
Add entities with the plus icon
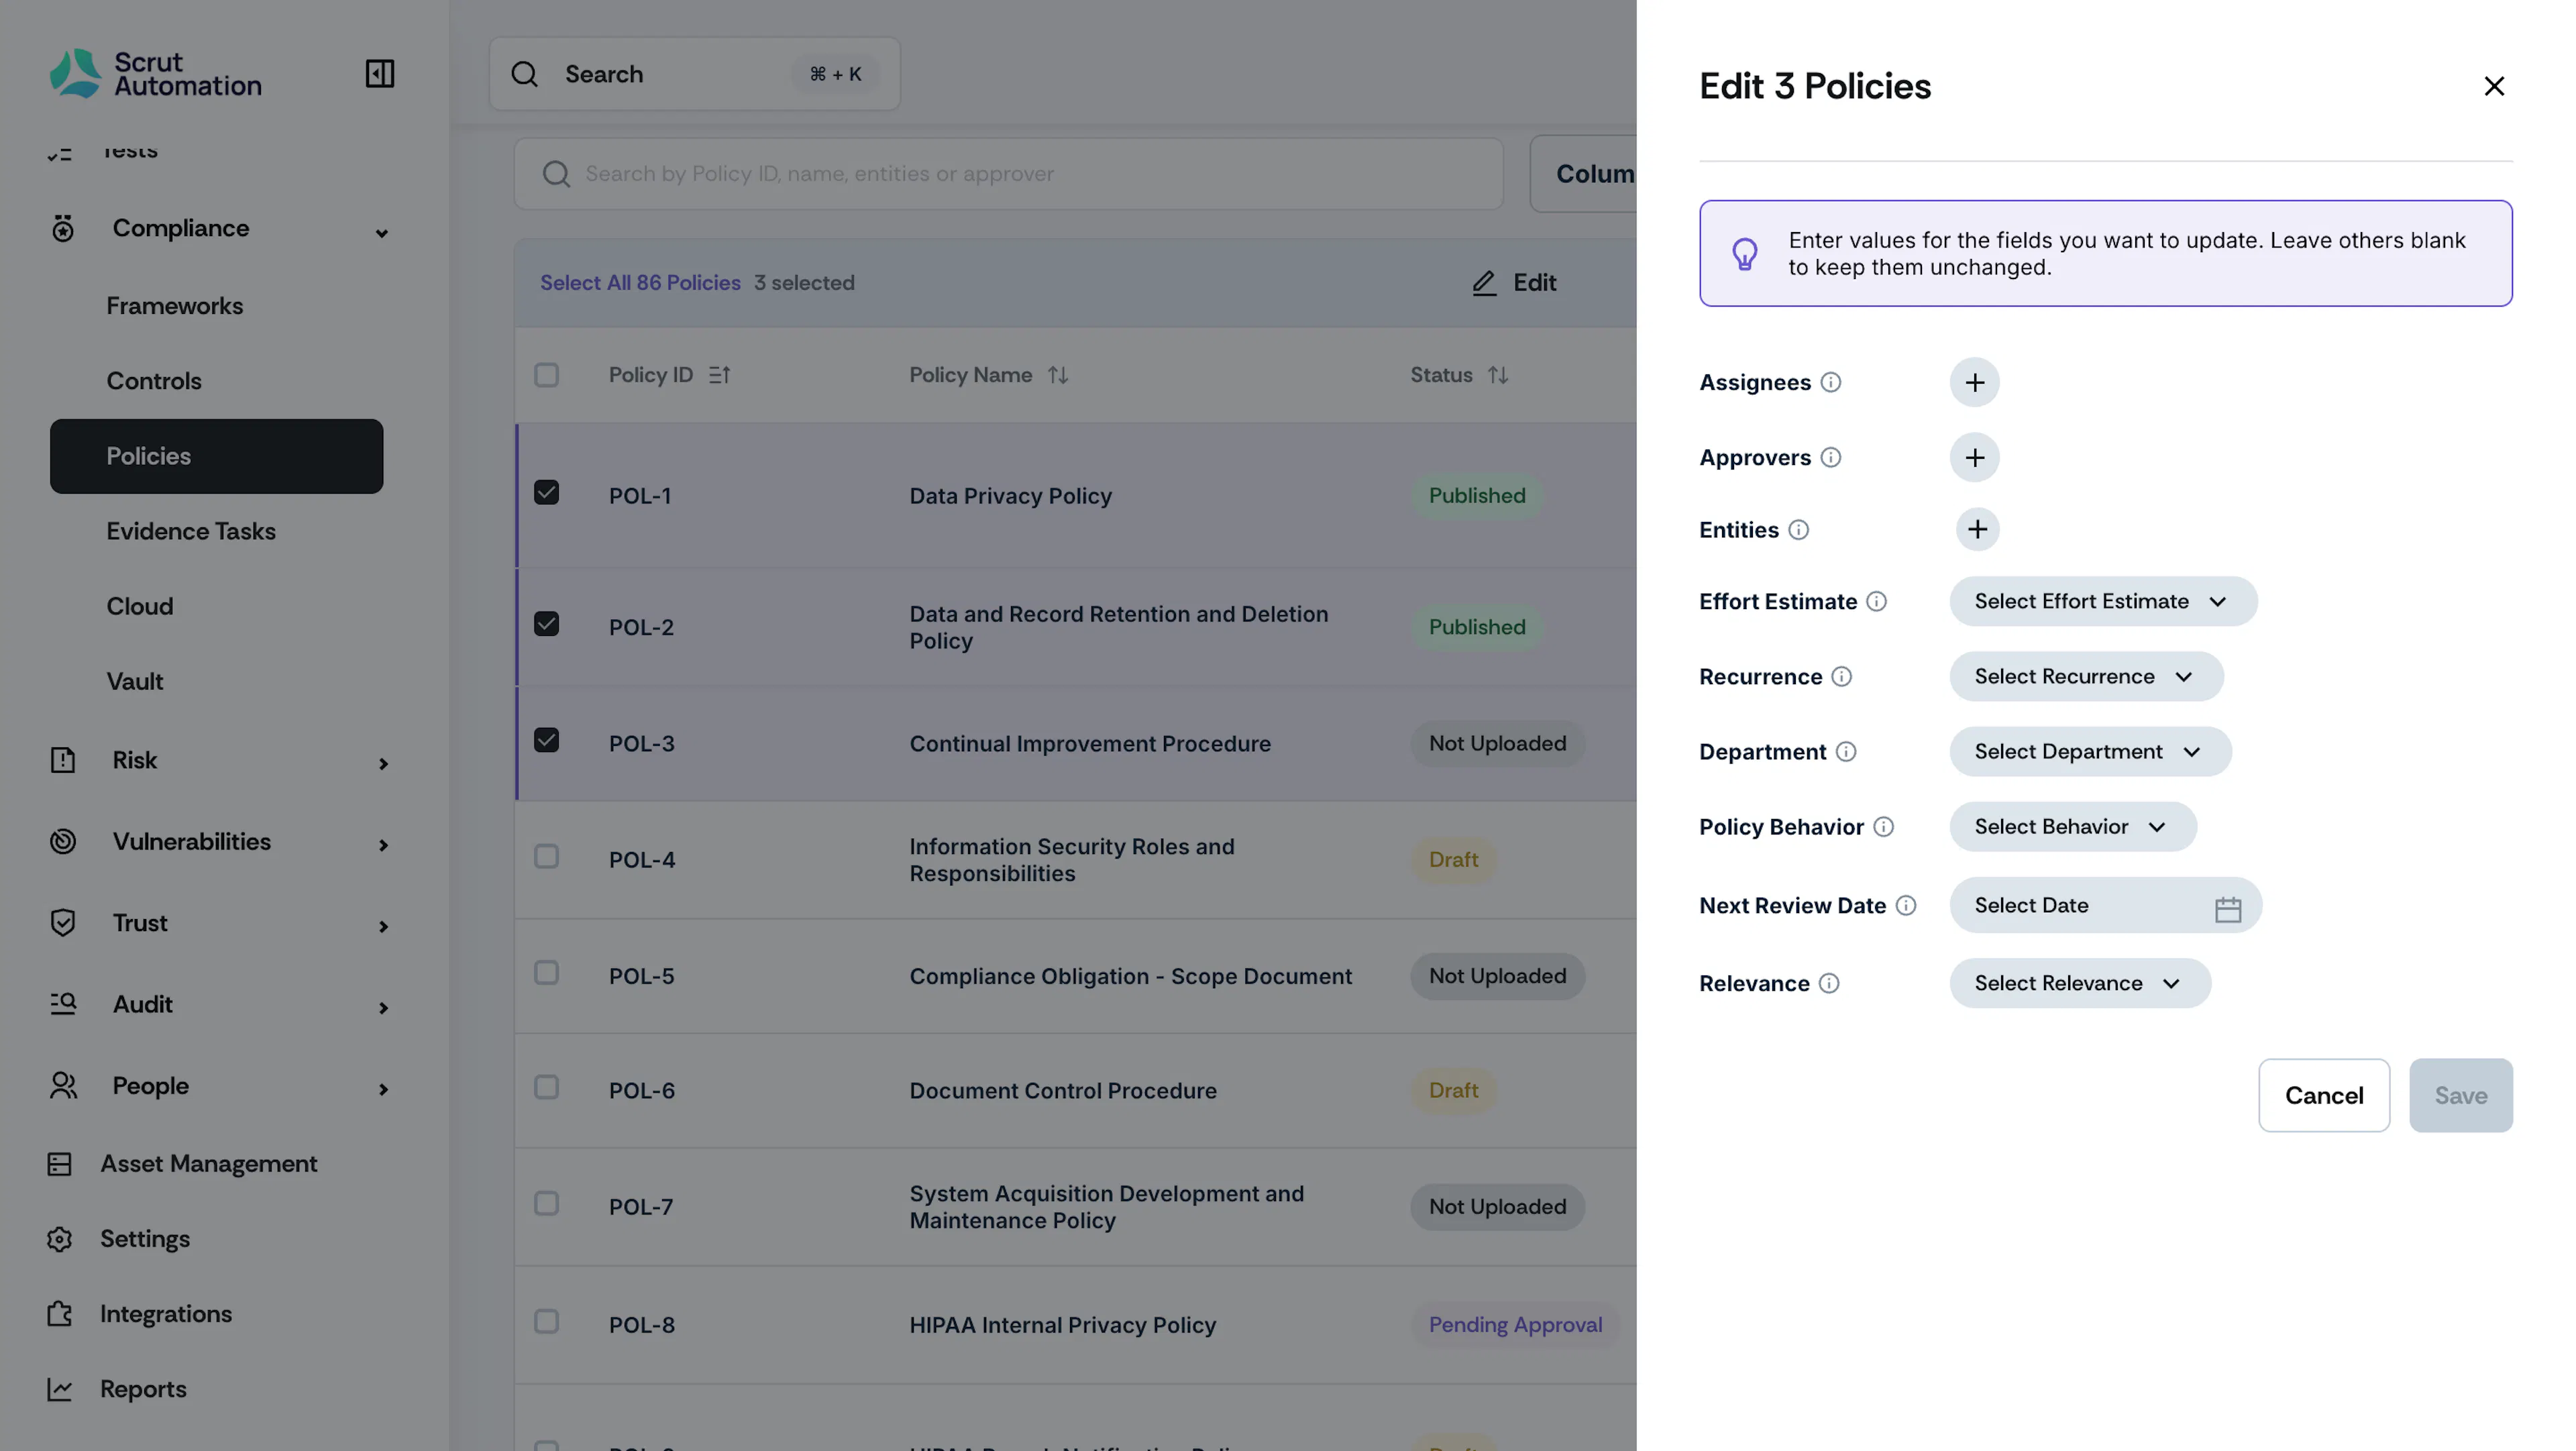tap(1977, 529)
